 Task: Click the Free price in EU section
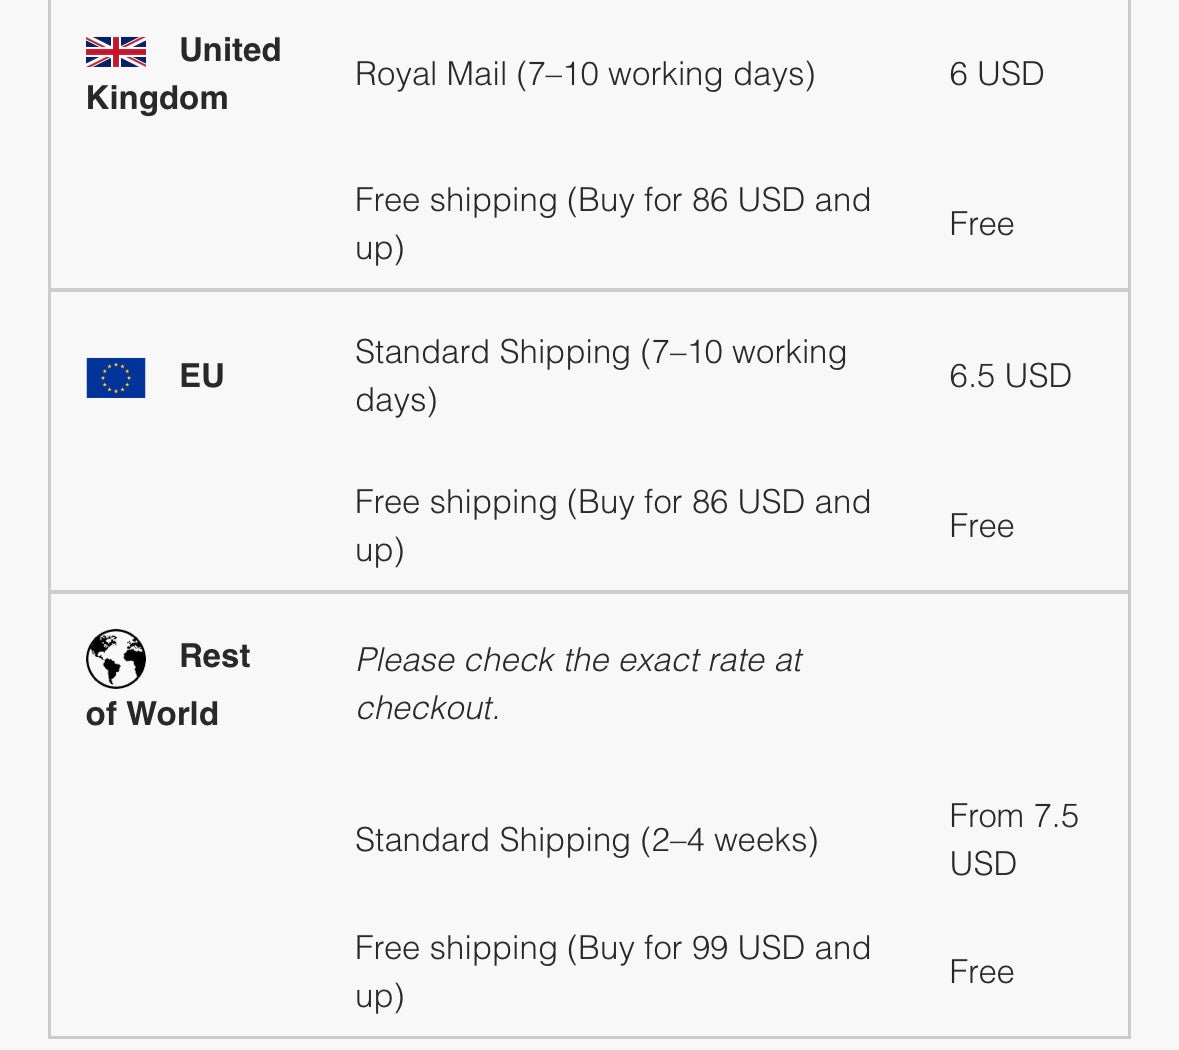coord(981,525)
